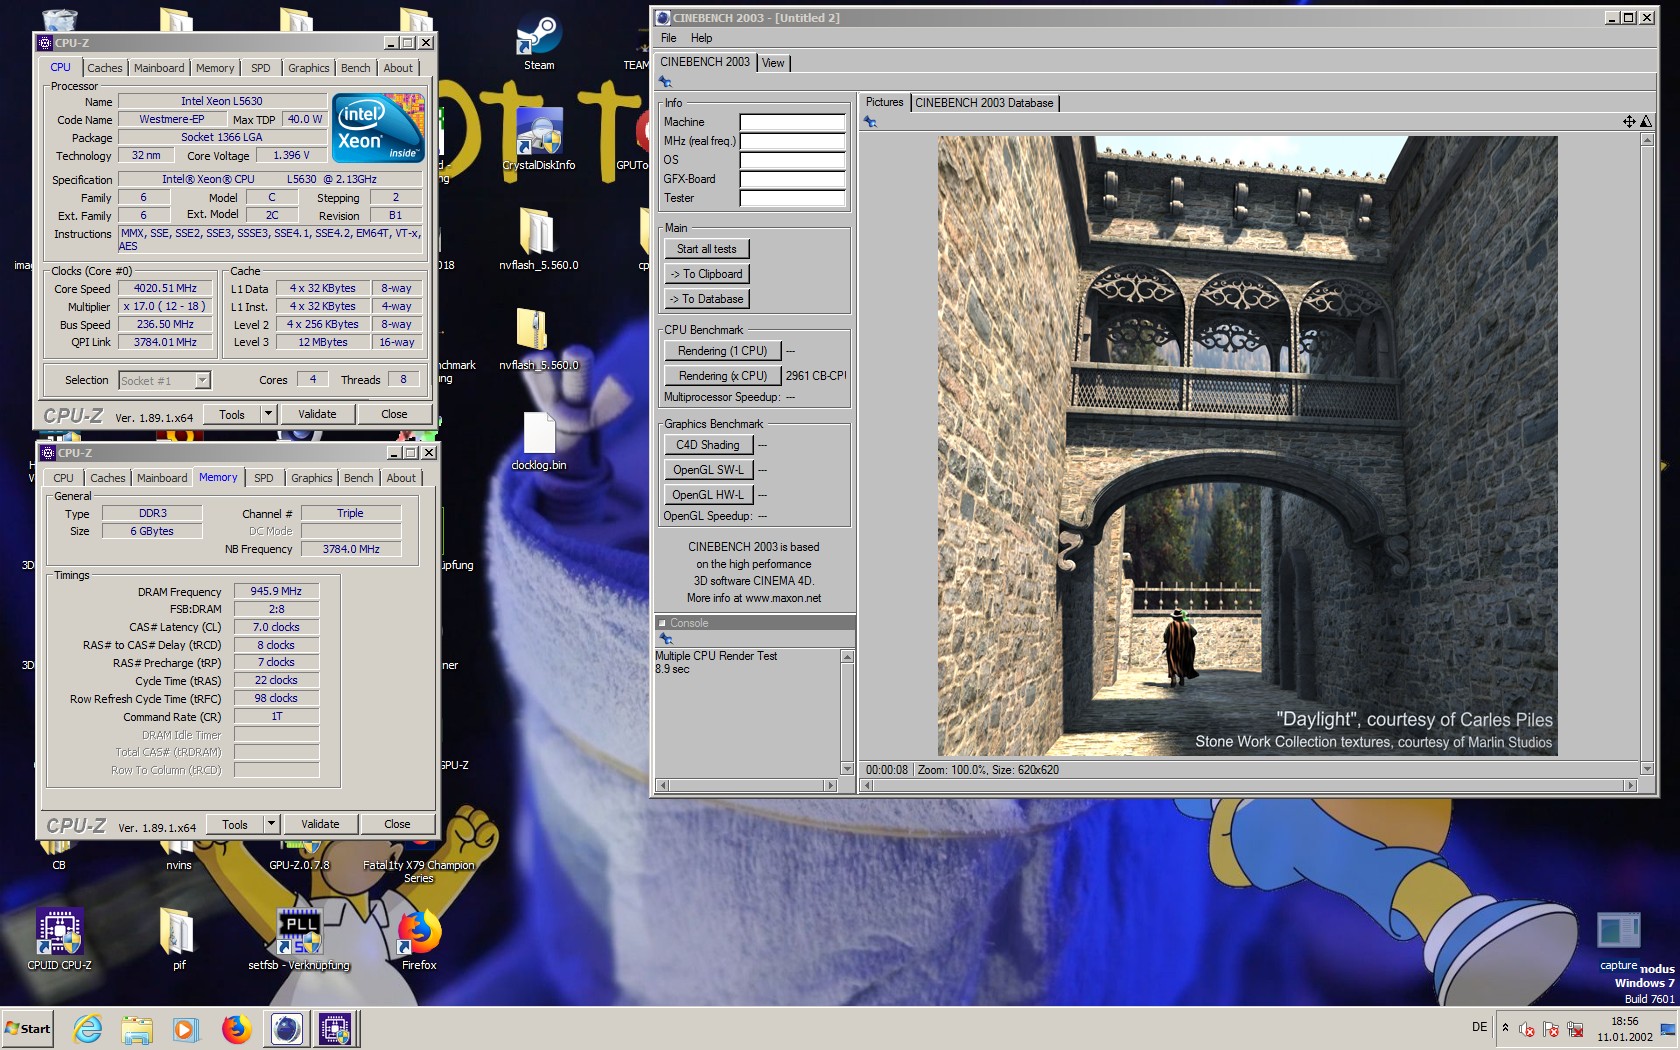Image resolution: width=1680 pixels, height=1050 pixels.
Task: Open the Tools dropdown arrow in the CPU-Z Memory window
Action: pyautogui.click(x=271, y=824)
